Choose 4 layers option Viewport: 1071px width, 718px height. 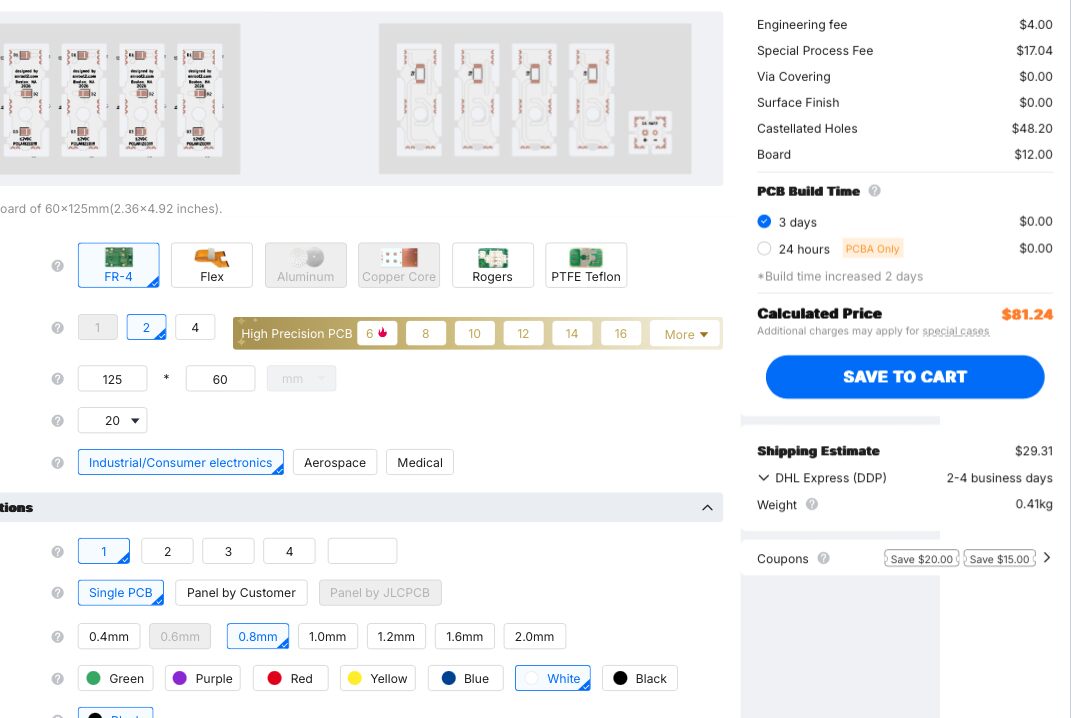(x=195, y=327)
